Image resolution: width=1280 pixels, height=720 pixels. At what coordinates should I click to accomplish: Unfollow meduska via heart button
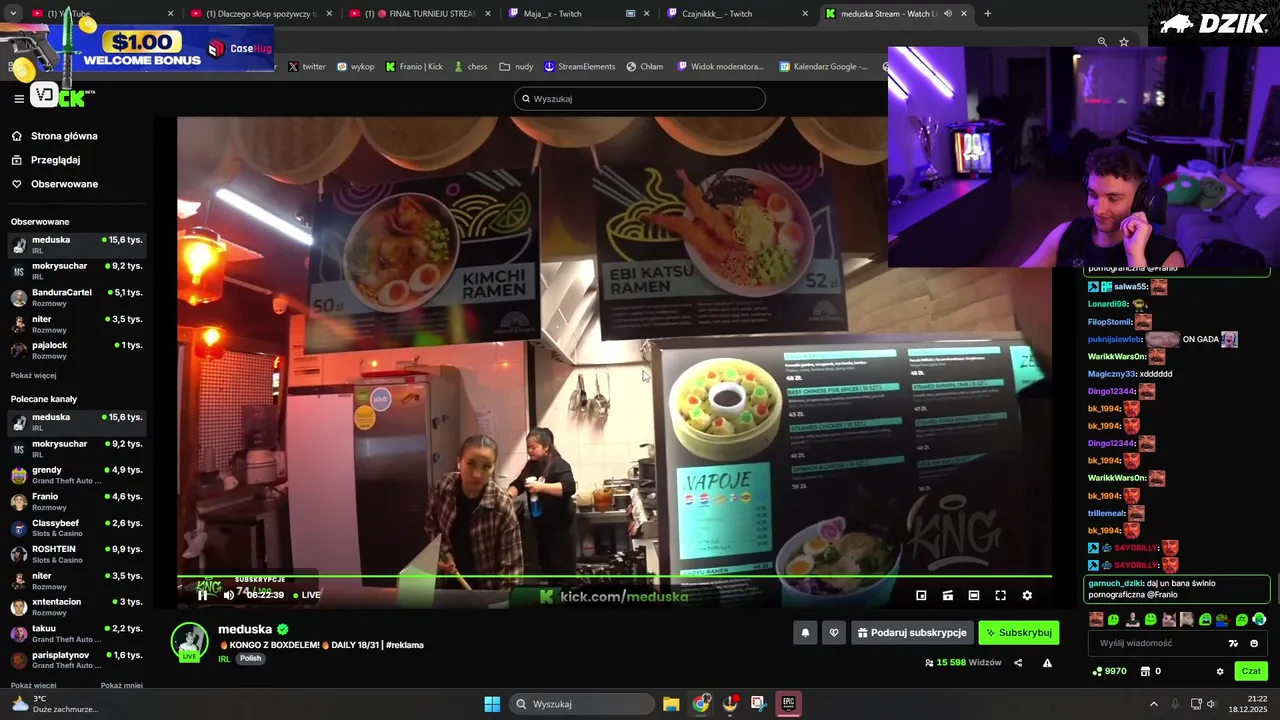[834, 633]
